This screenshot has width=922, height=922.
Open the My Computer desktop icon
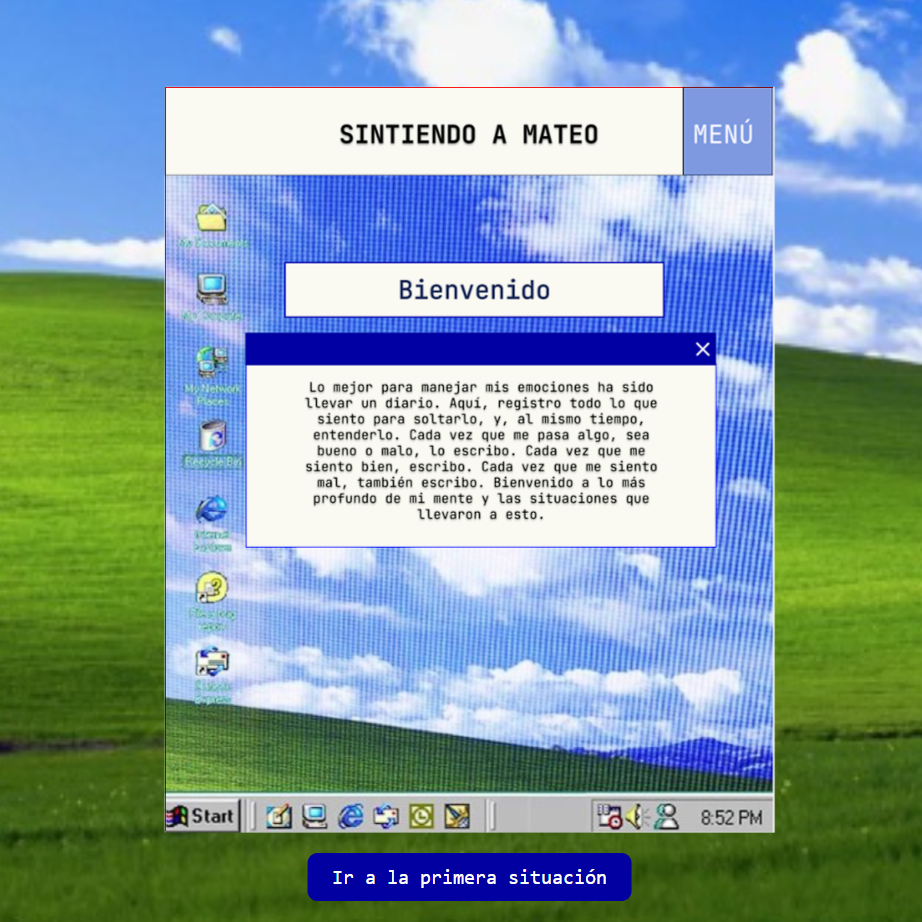pyautogui.click(x=211, y=291)
